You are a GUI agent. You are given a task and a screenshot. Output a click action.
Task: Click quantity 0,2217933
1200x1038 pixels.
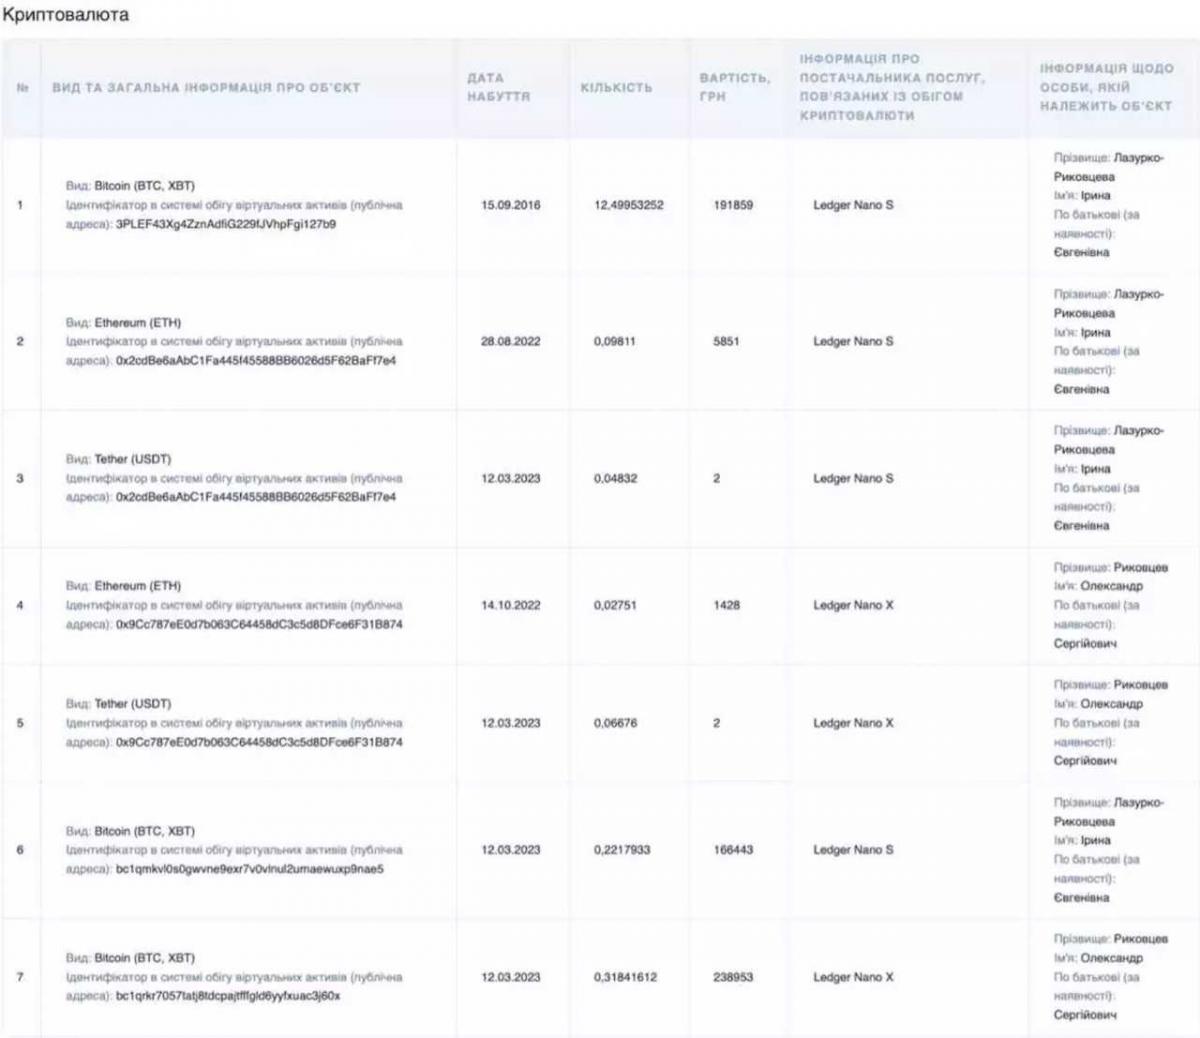[x=622, y=850]
